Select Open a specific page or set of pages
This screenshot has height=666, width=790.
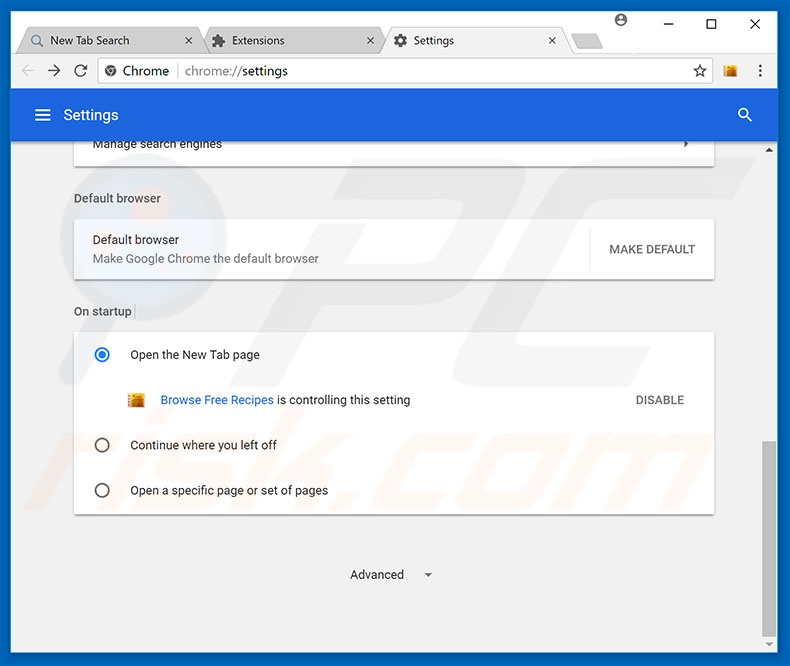pos(102,490)
